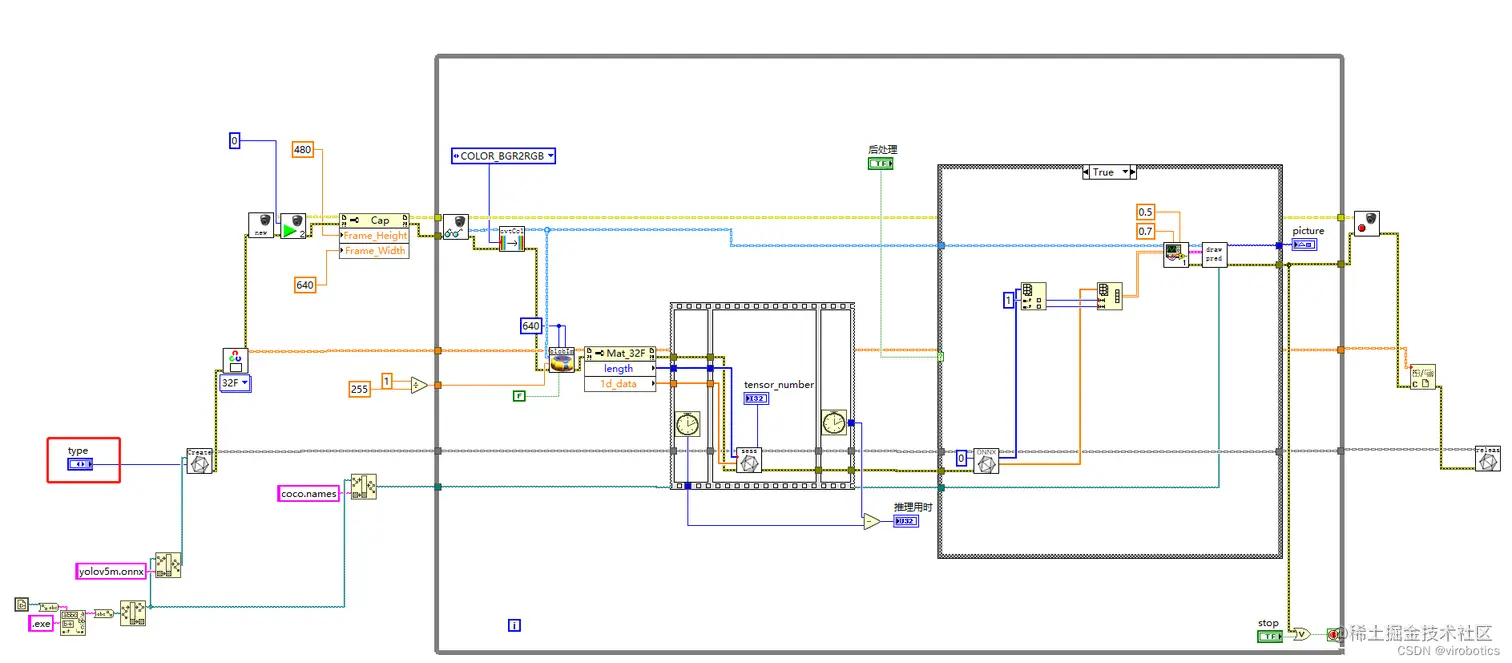The width and height of the screenshot is (1512, 663).
Task: Select the blobFromImage VI node
Action: (562, 359)
